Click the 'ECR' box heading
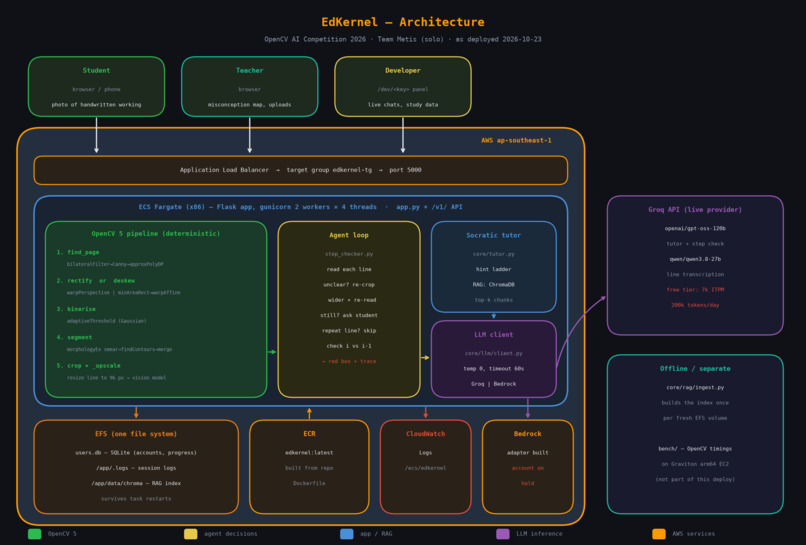Screen dimensions: 806x545 point(309,434)
